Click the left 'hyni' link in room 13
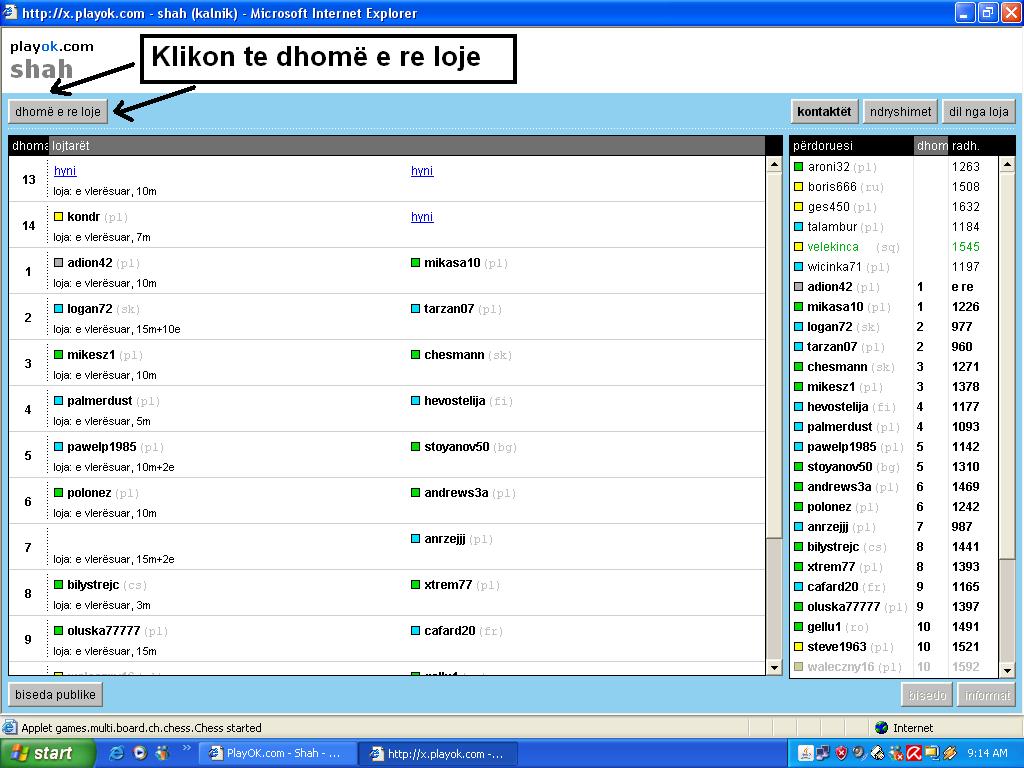Viewport: 1024px width, 768px height. [x=65, y=171]
